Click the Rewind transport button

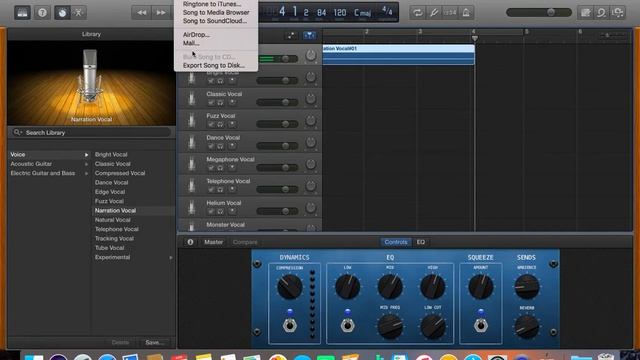click(x=141, y=13)
